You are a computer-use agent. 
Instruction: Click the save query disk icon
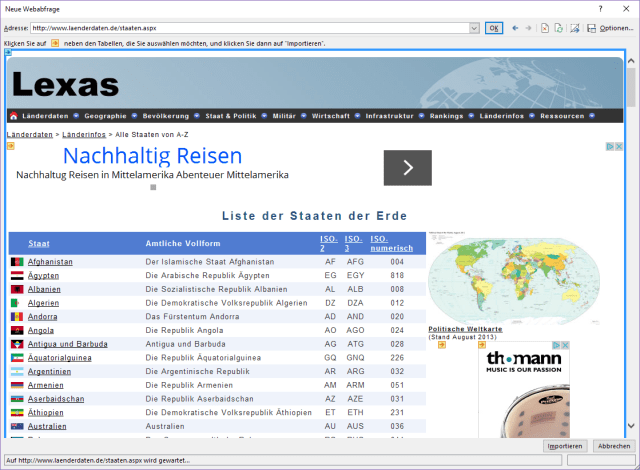click(x=591, y=28)
